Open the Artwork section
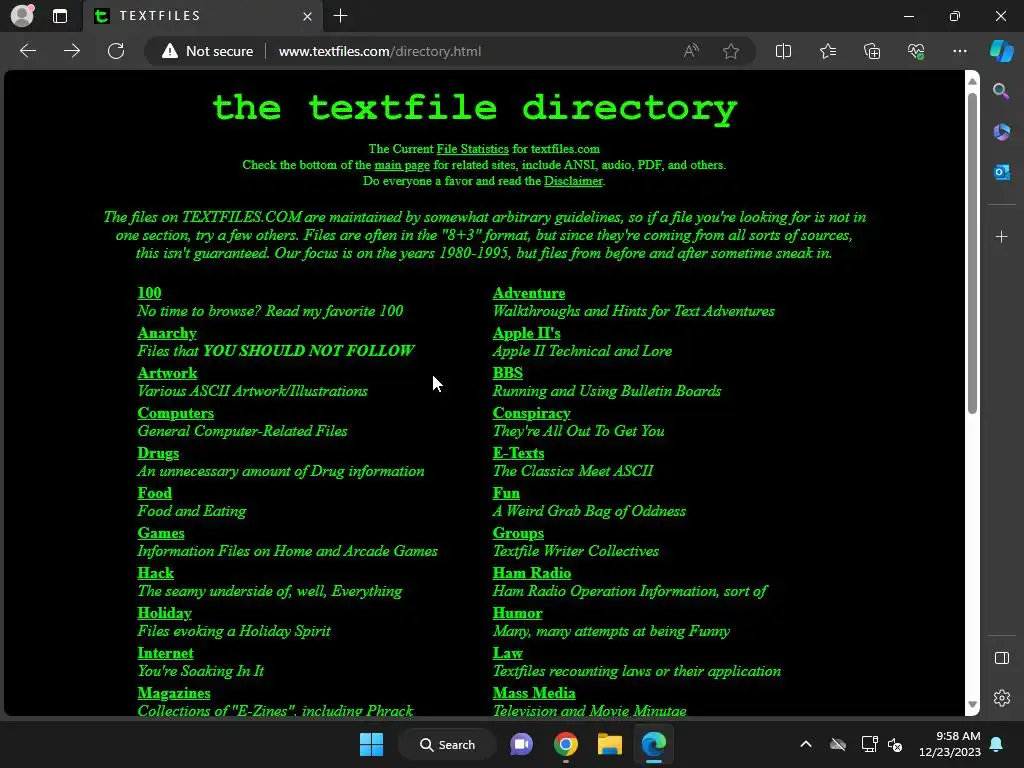Screen dimensions: 1024x768 167,373
